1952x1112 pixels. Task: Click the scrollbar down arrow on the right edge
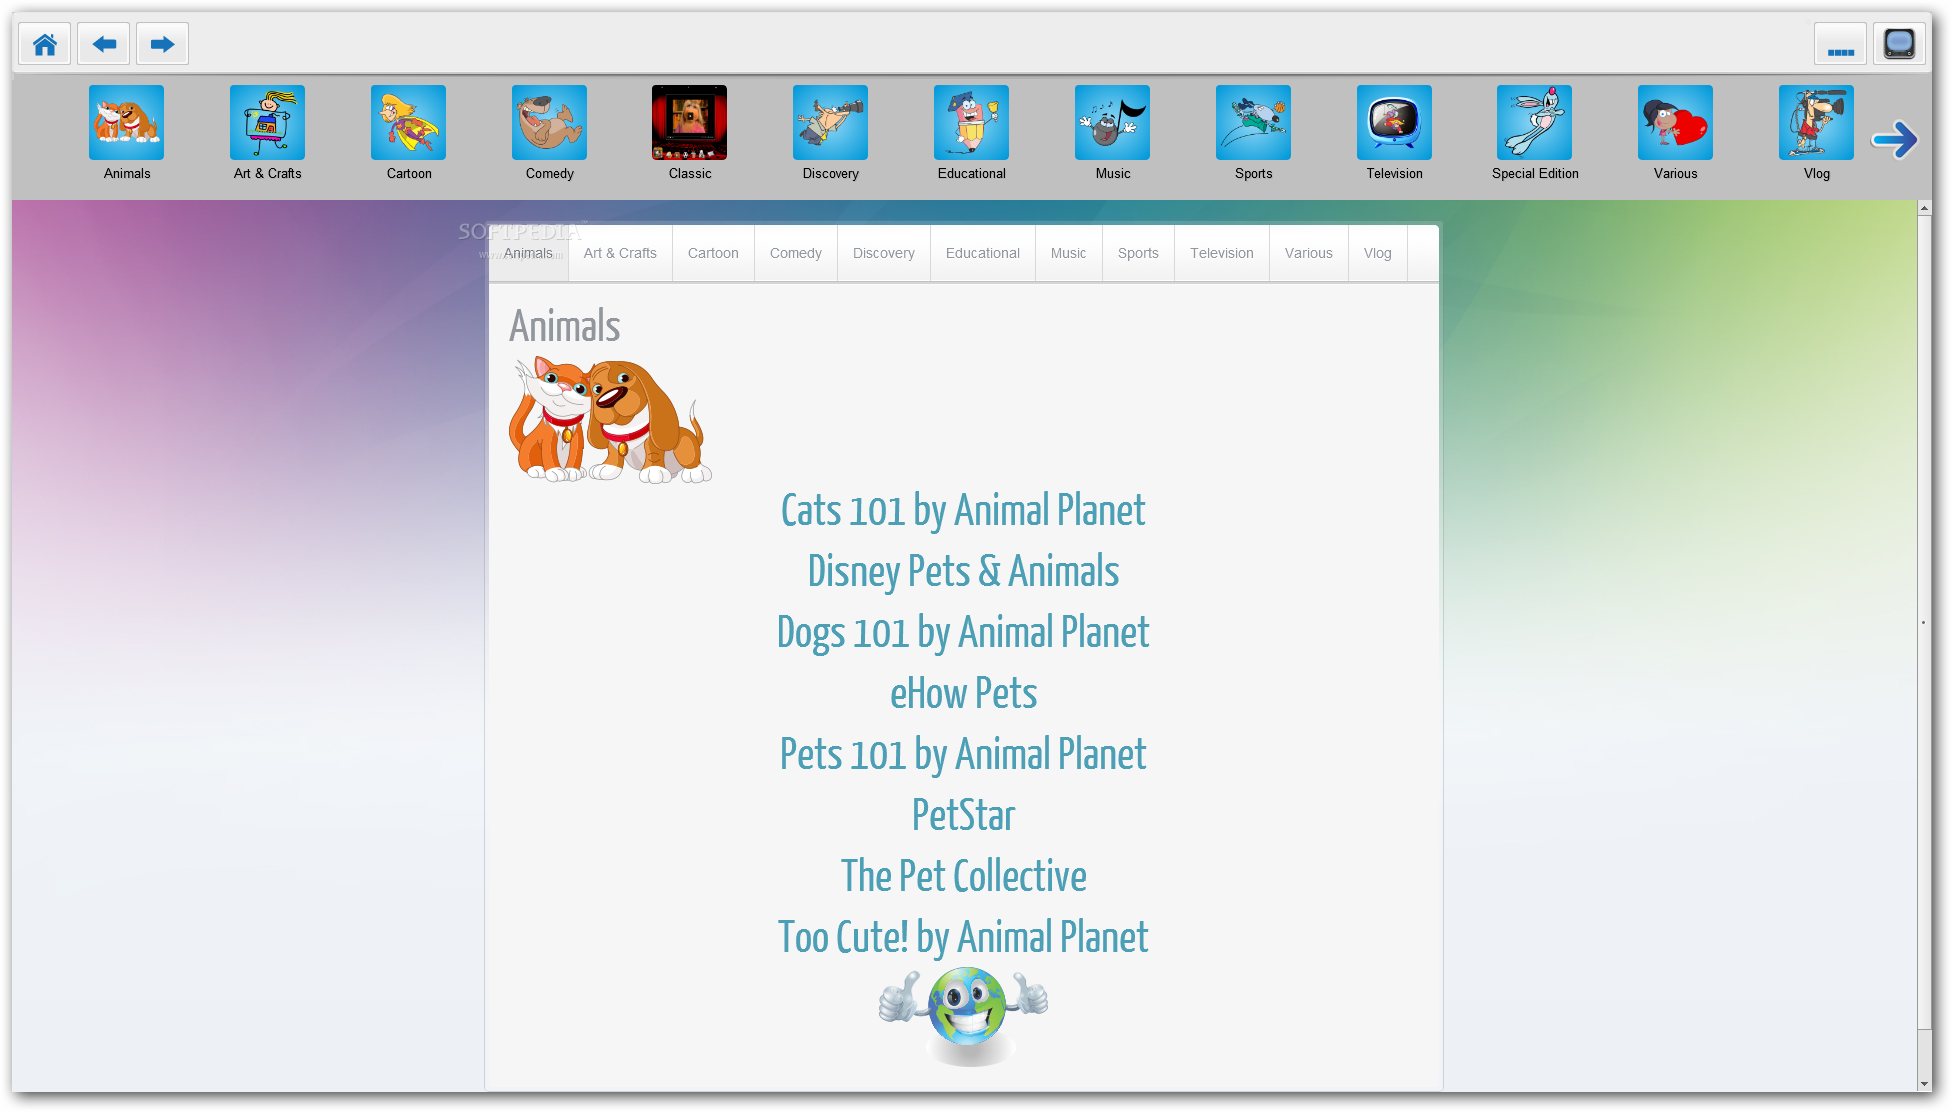(1925, 1084)
